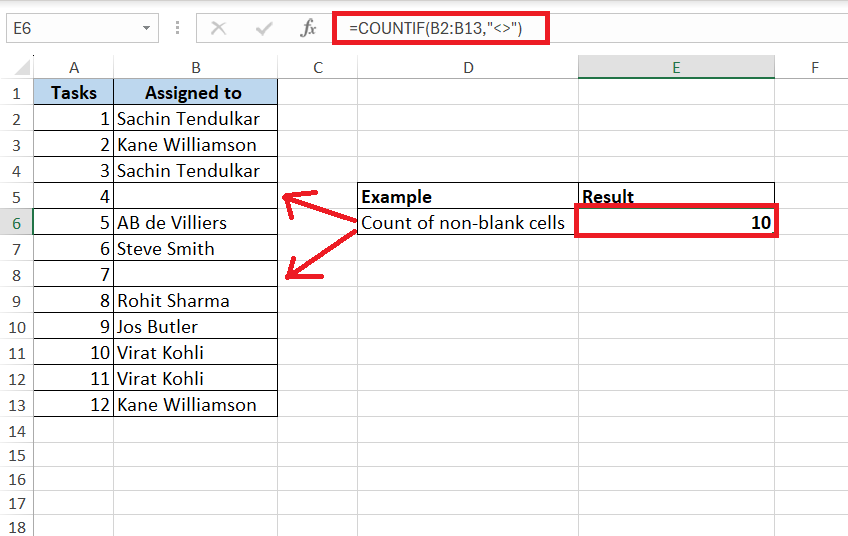The image size is (848, 536).
Task: Select row 12 header
Action: coord(17,379)
